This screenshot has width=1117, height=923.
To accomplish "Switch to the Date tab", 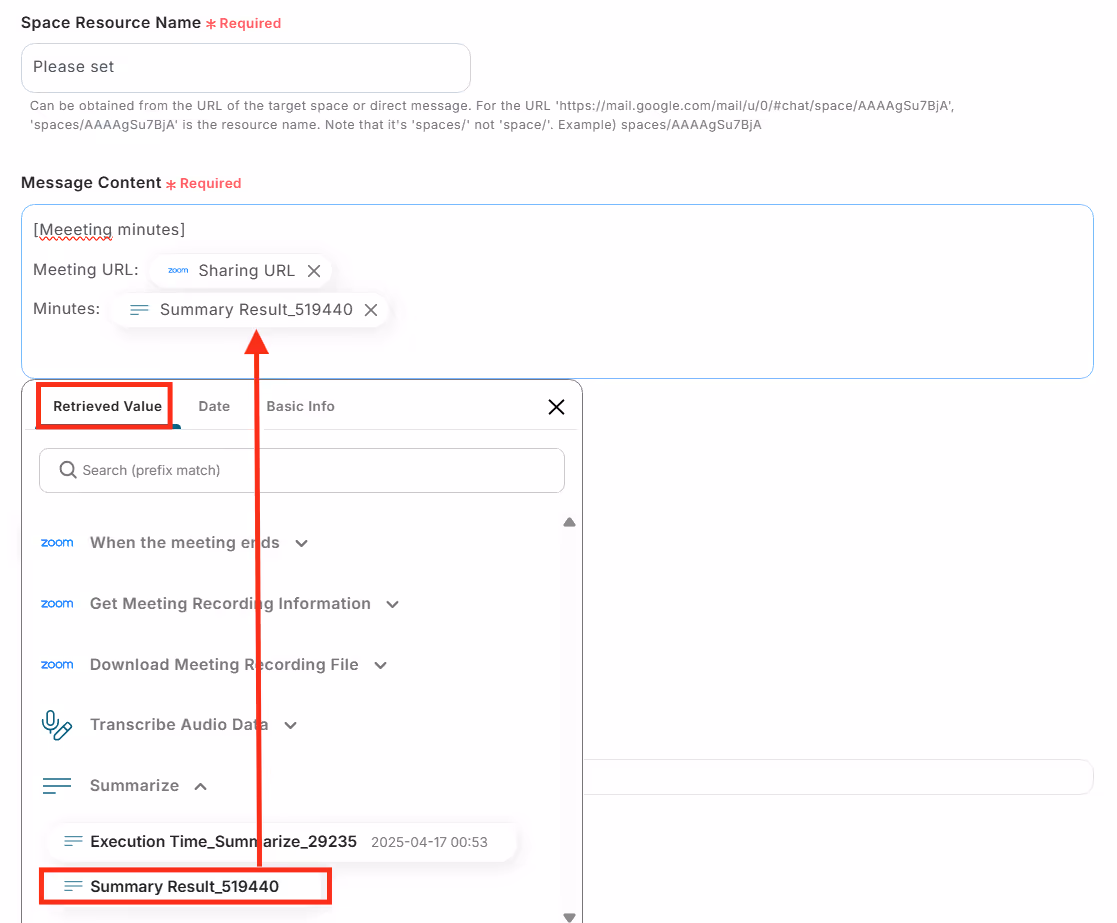I will coord(214,406).
